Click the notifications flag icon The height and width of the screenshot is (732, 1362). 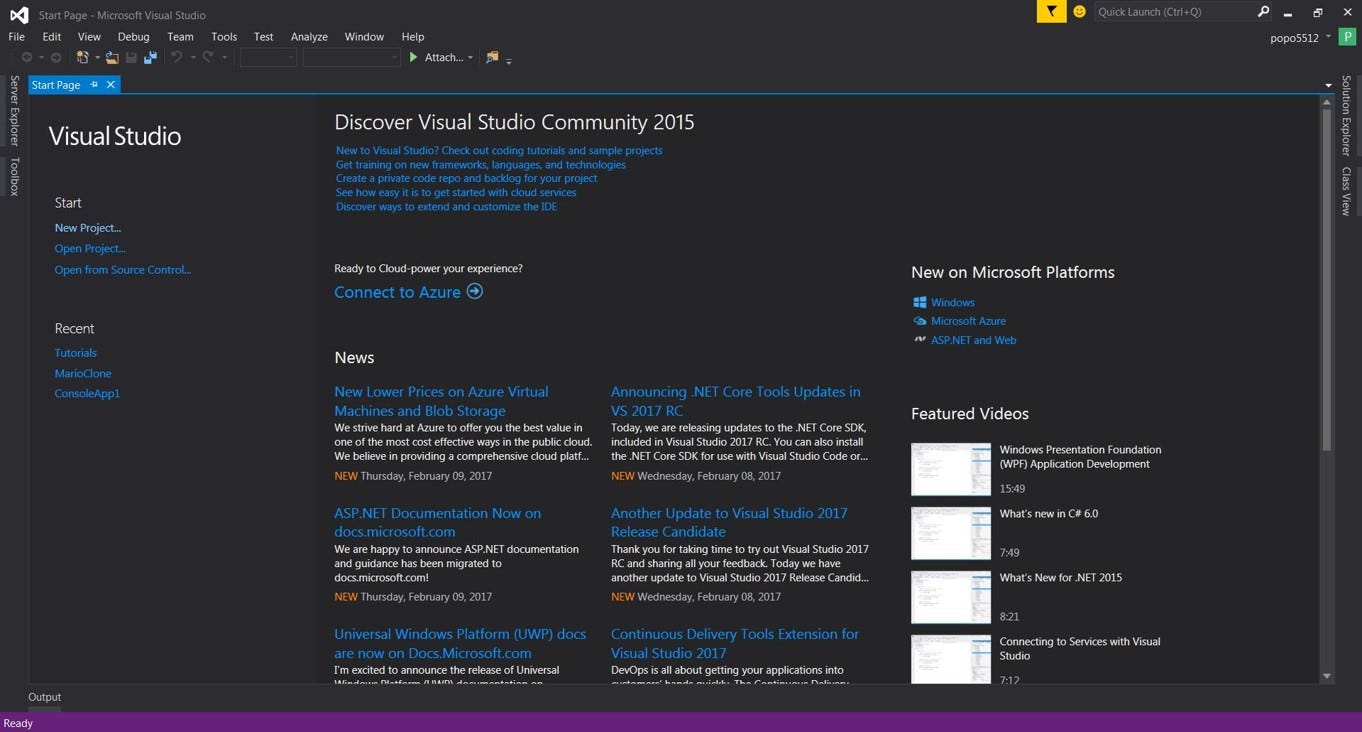tap(1051, 12)
